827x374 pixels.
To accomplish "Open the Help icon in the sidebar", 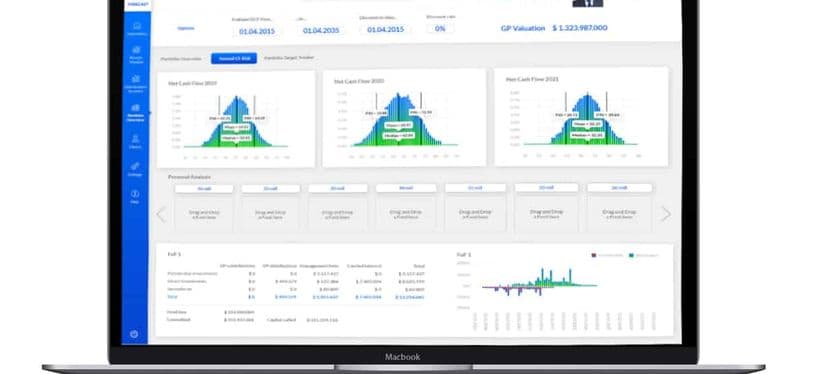I will pyautogui.click(x=135, y=196).
